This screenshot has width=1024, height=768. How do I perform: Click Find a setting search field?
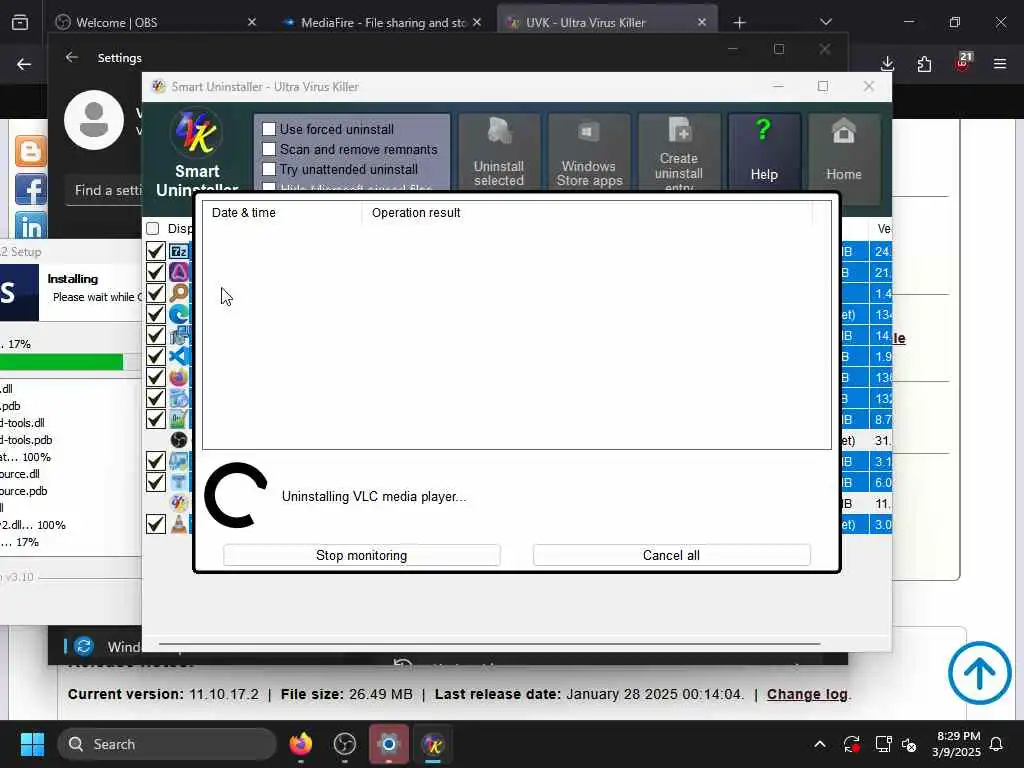point(104,190)
